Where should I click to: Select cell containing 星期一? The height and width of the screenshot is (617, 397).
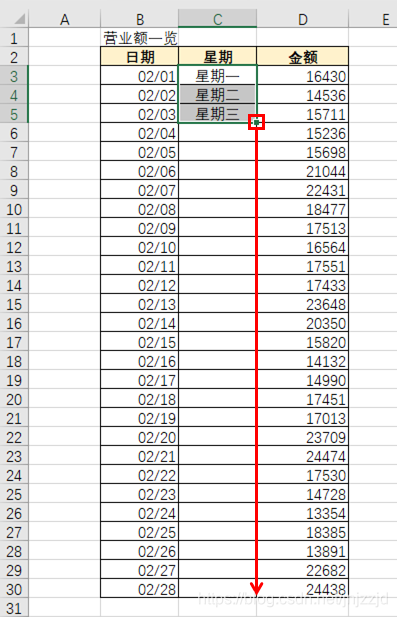[218, 76]
